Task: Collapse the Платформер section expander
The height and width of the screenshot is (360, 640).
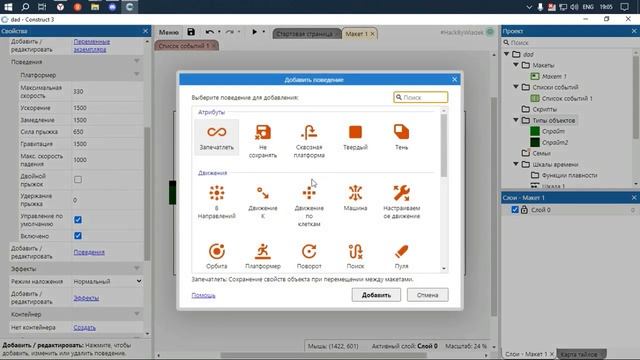Action: point(137,75)
